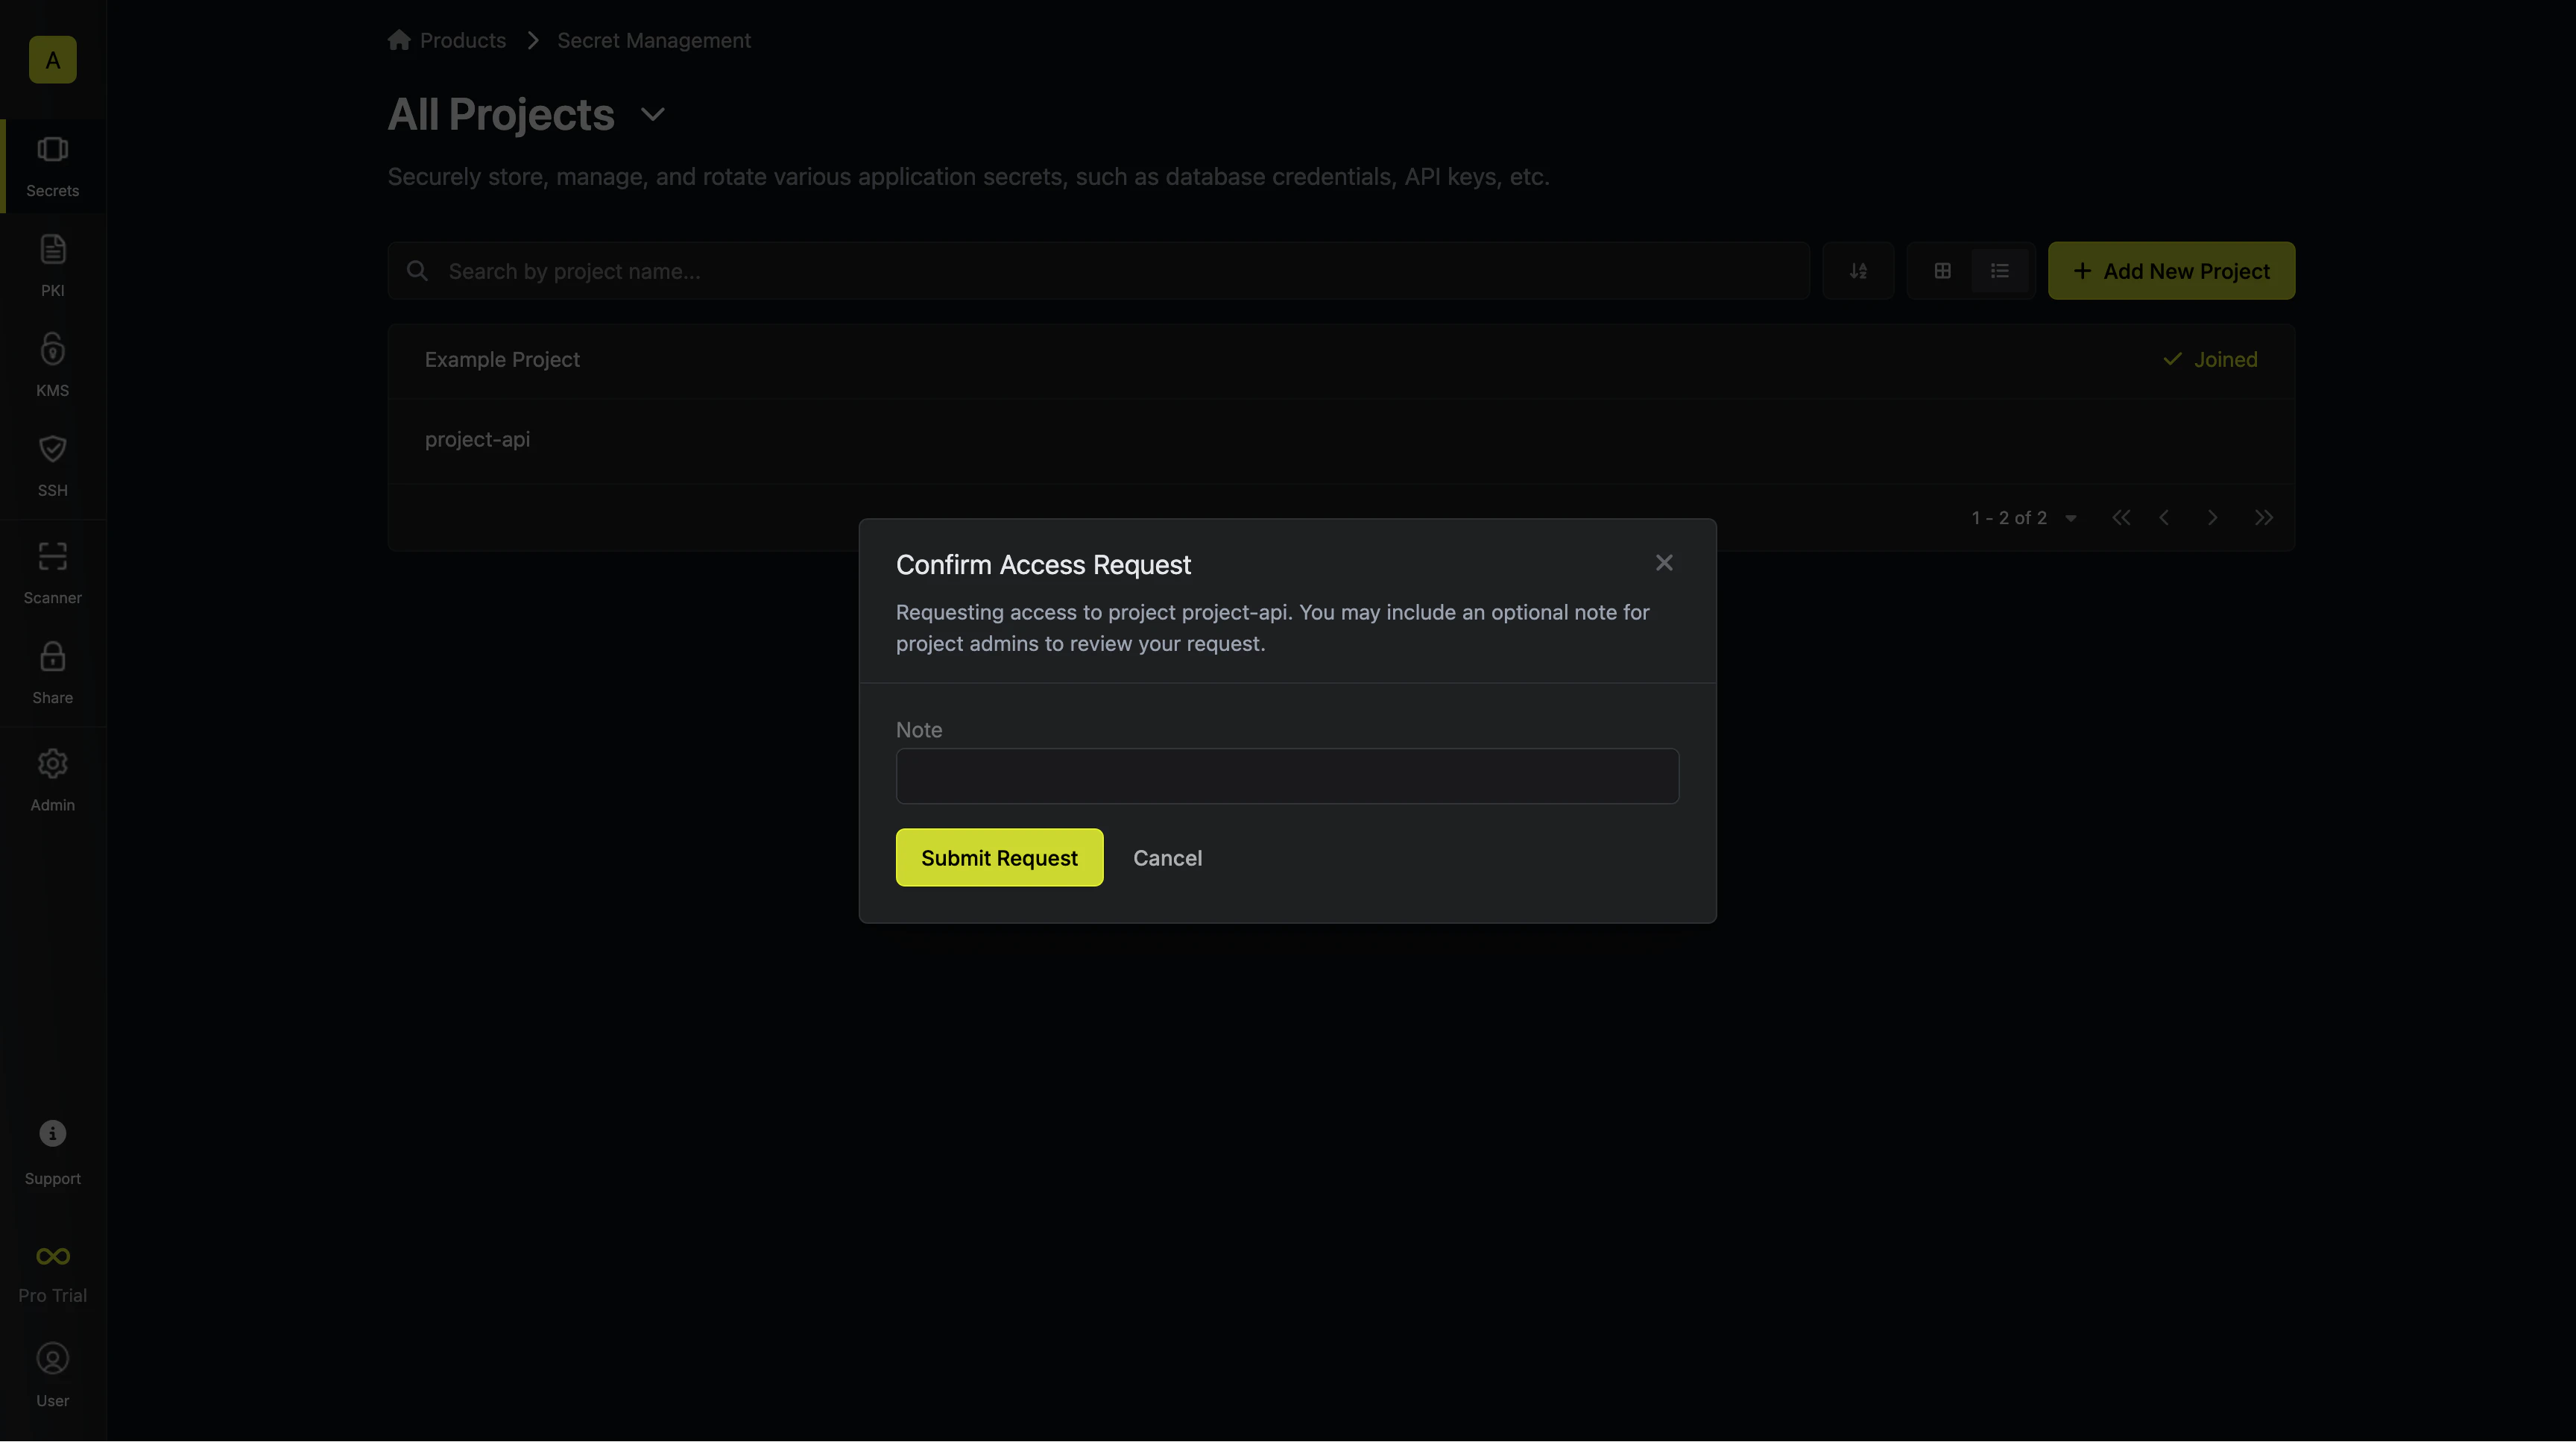Viewport: 2576px width, 1442px height.
Task: Open the Pro Trial infinity icon
Action: click(52, 1256)
